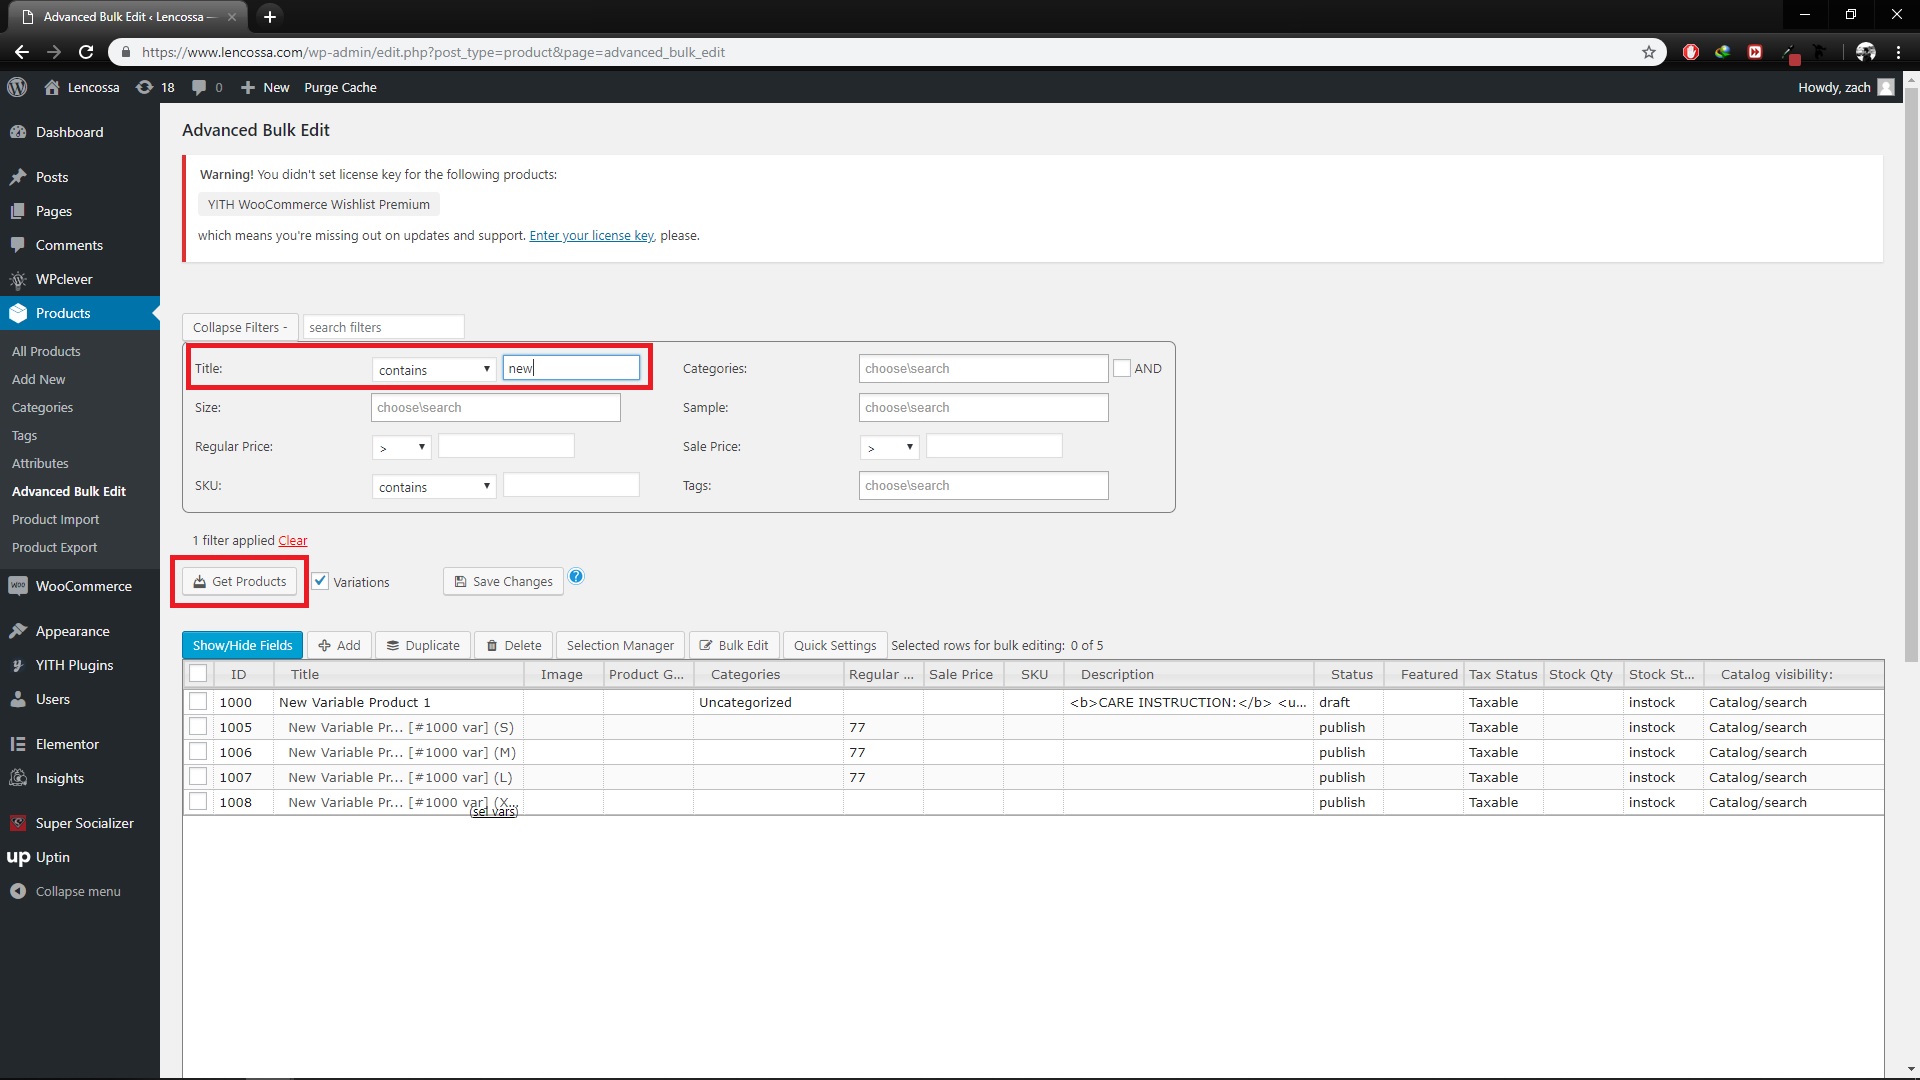Open the browser three-dot menu
This screenshot has width=1920, height=1080.
pyautogui.click(x=1899, y=52)
